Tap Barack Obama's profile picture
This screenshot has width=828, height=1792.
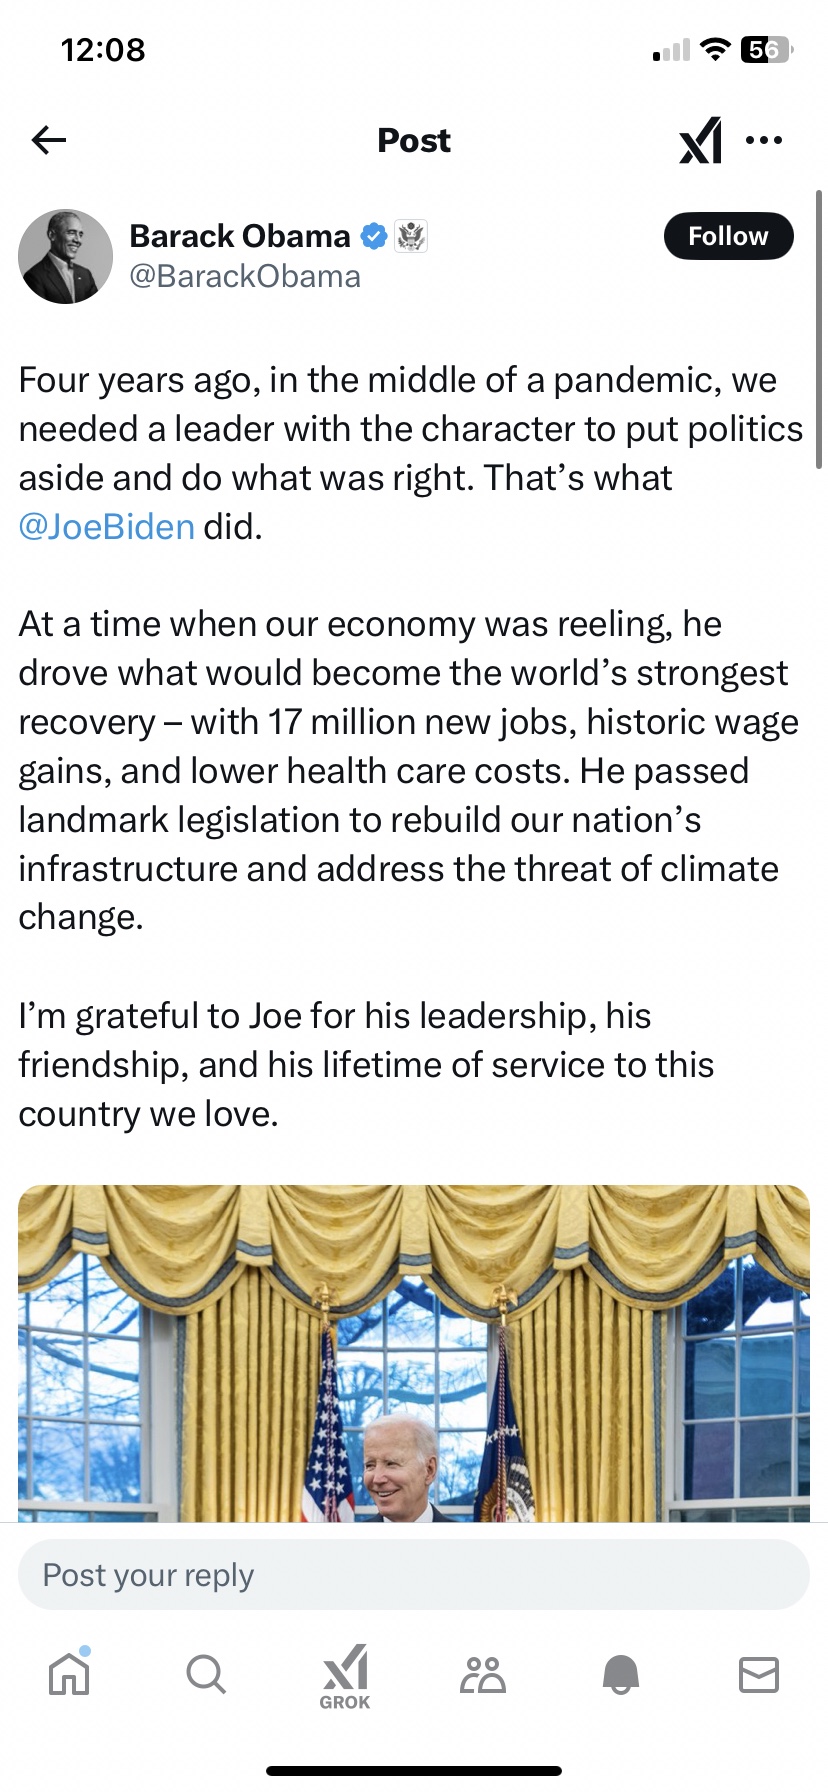[66, 257]
